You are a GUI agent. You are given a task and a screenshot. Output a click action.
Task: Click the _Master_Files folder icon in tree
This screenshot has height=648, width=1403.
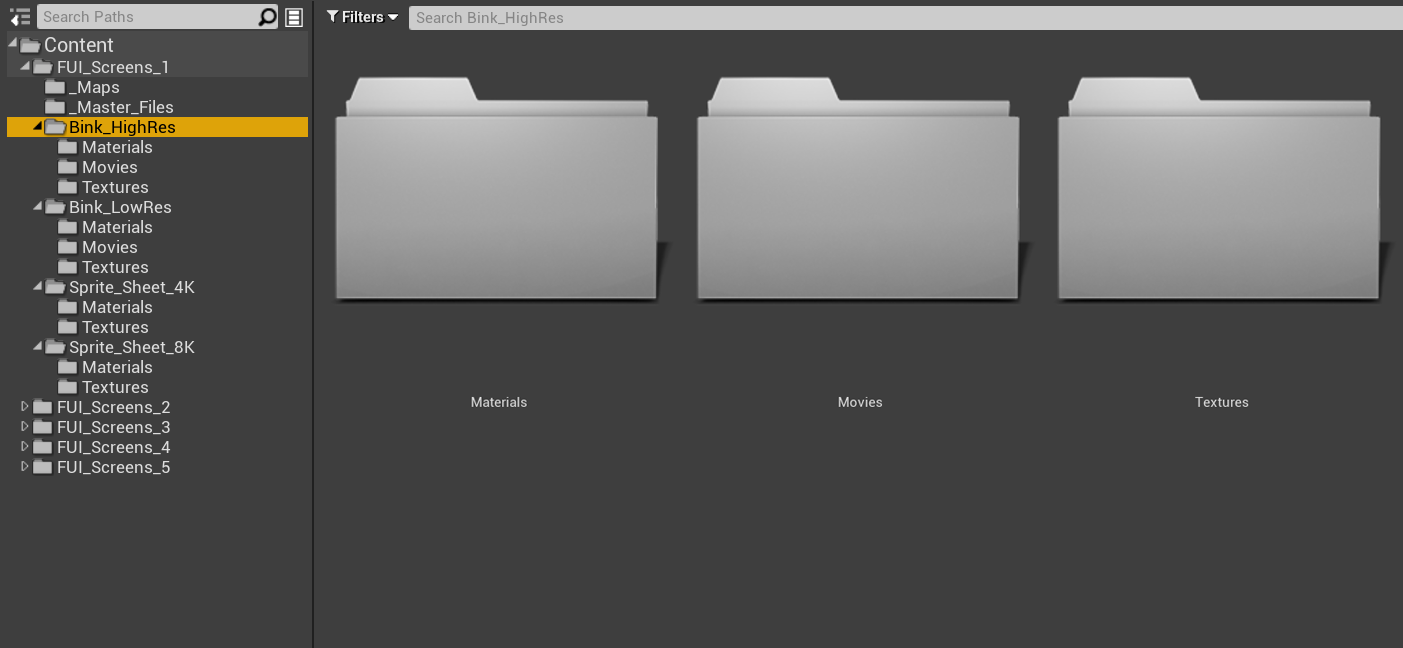click(x=54, y=107)
